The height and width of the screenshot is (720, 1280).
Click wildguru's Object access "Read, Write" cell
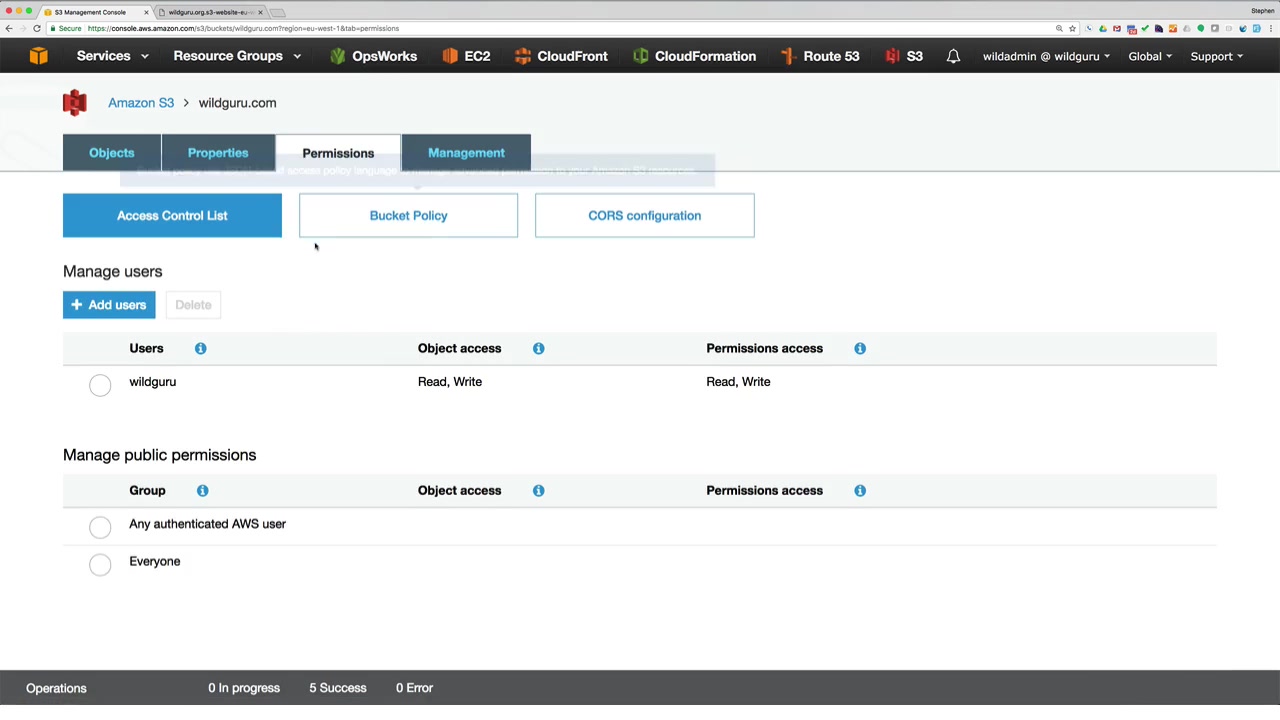coord(450,382)
